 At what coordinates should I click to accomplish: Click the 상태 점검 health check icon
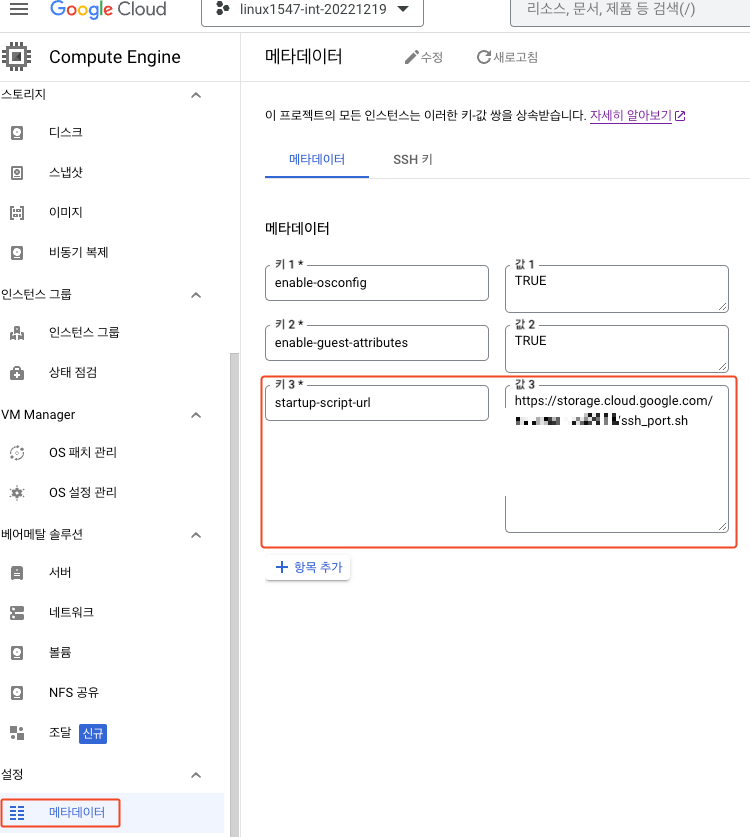(x=17, y=373)
